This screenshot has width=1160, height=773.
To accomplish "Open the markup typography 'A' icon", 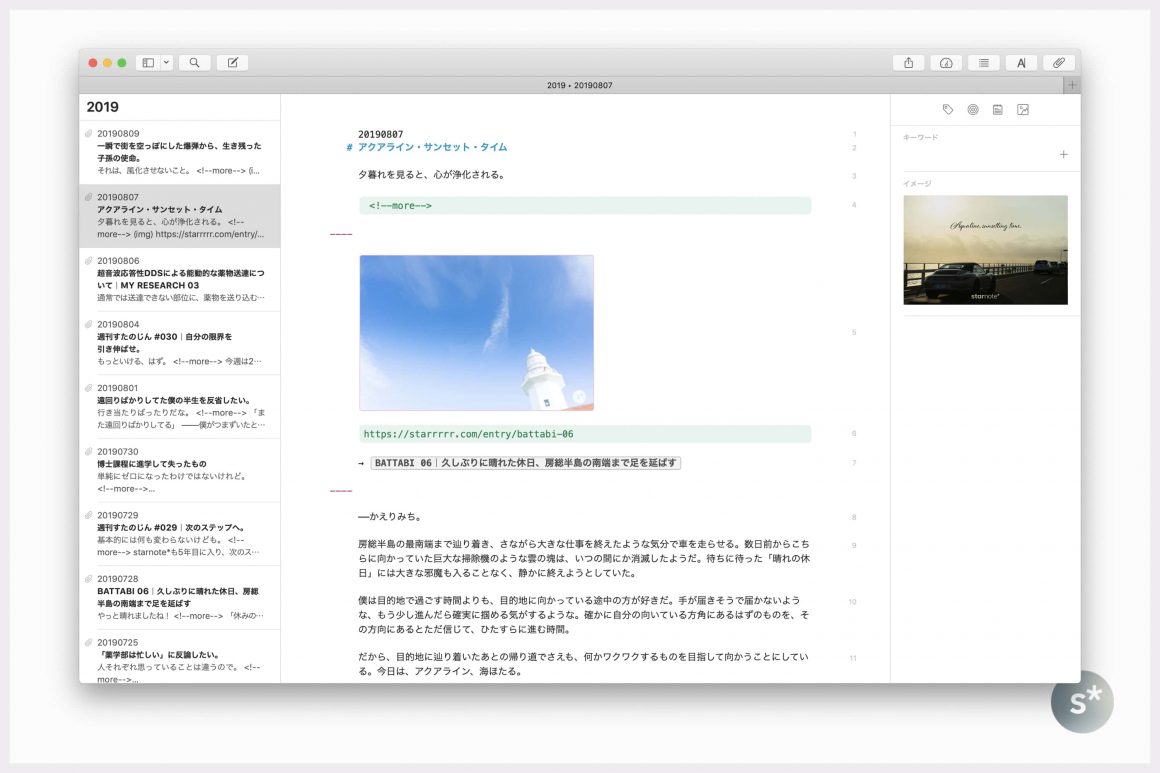I will pos(1021,63).
